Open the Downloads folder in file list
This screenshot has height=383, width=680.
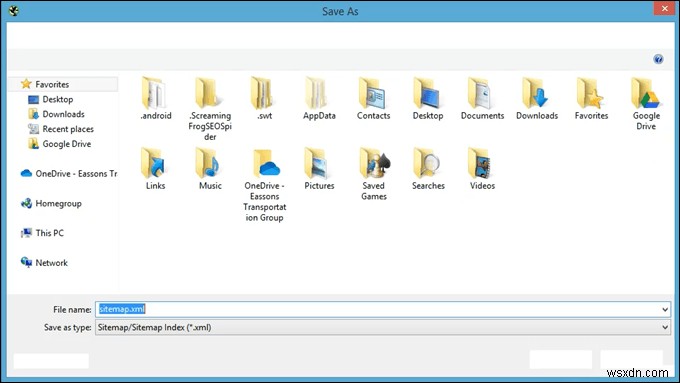pos(537,98)
